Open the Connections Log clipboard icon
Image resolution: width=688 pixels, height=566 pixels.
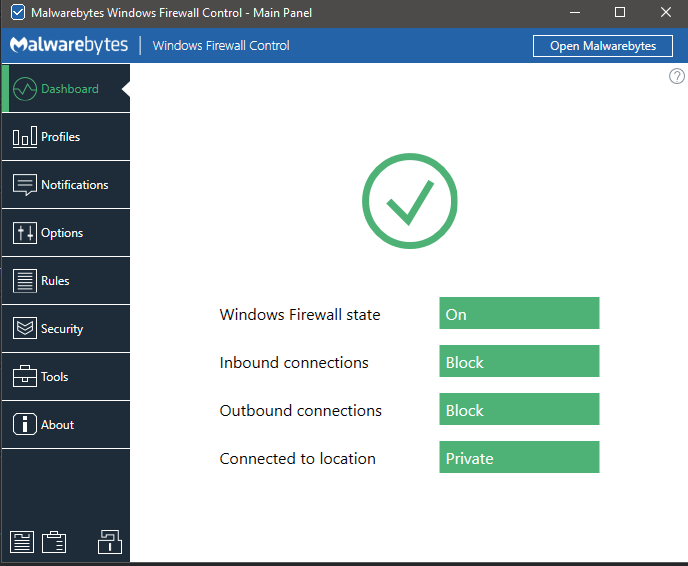pos(54,542)
